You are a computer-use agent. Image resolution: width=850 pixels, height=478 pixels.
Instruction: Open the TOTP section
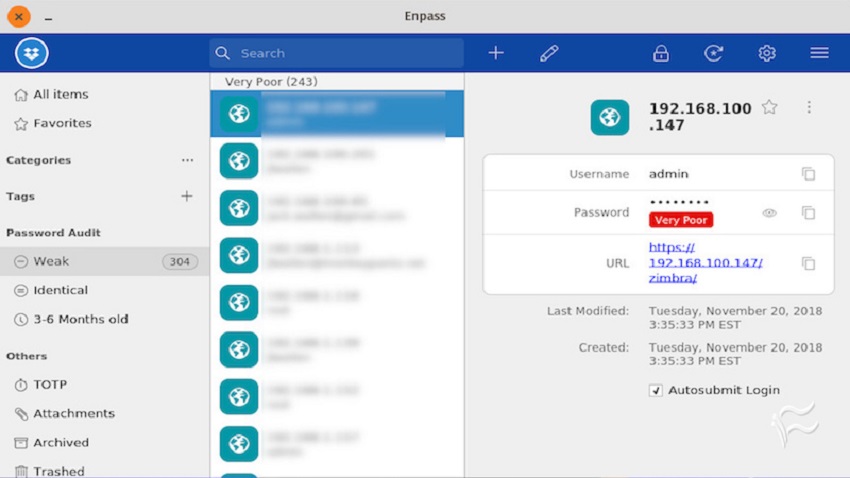point(105,385)
